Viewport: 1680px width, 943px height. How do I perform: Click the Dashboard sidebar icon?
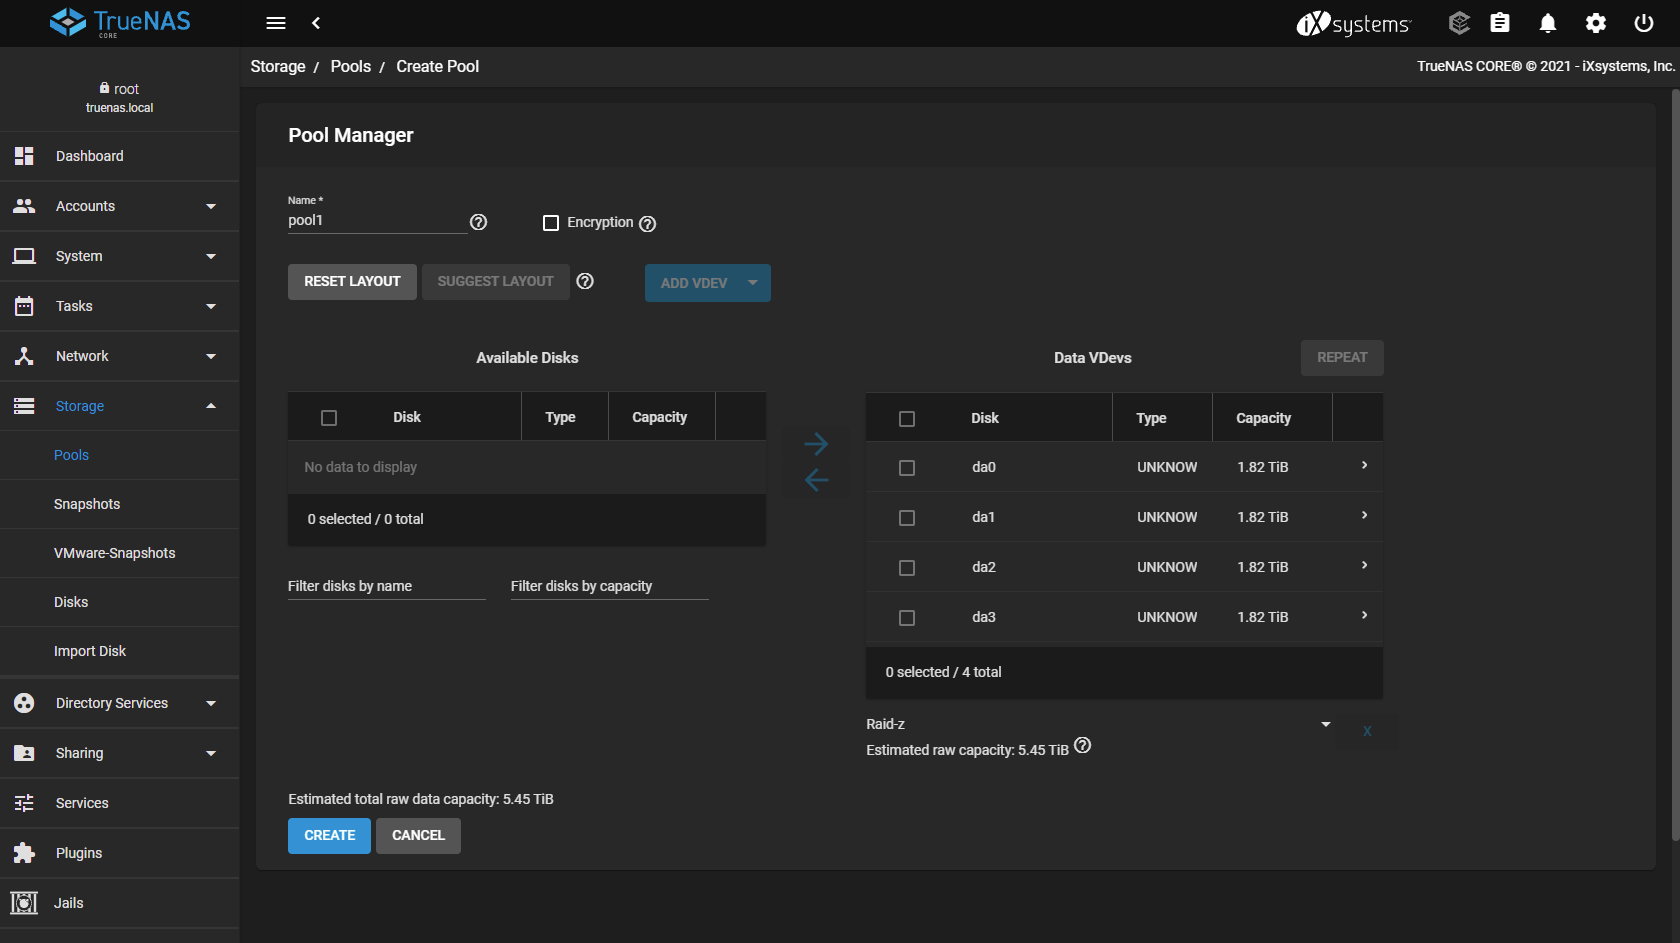click(x=24, y=156)
